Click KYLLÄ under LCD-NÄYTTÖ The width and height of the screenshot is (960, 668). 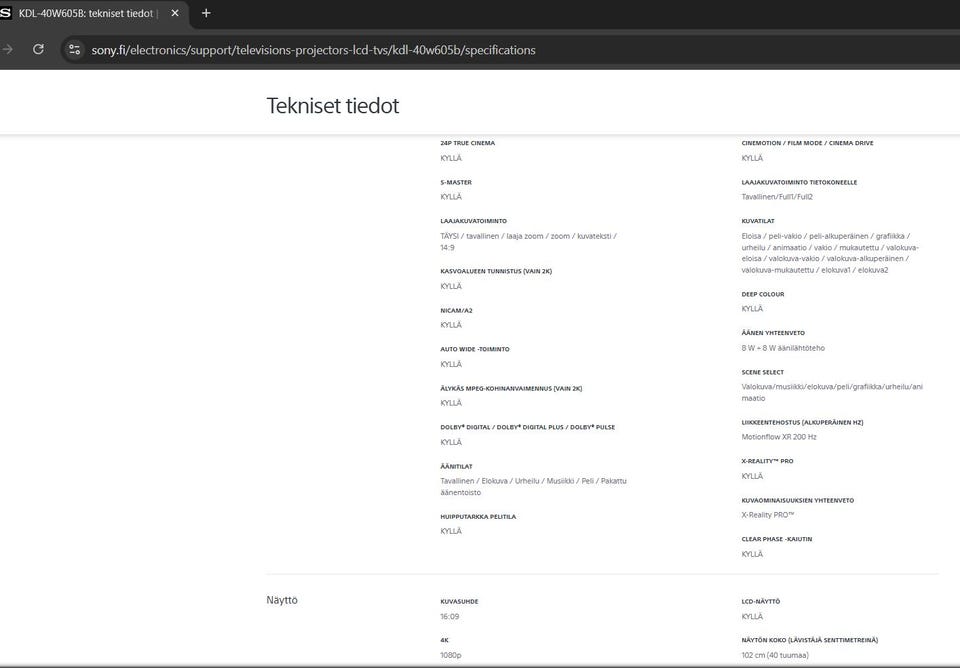point(752,617)
